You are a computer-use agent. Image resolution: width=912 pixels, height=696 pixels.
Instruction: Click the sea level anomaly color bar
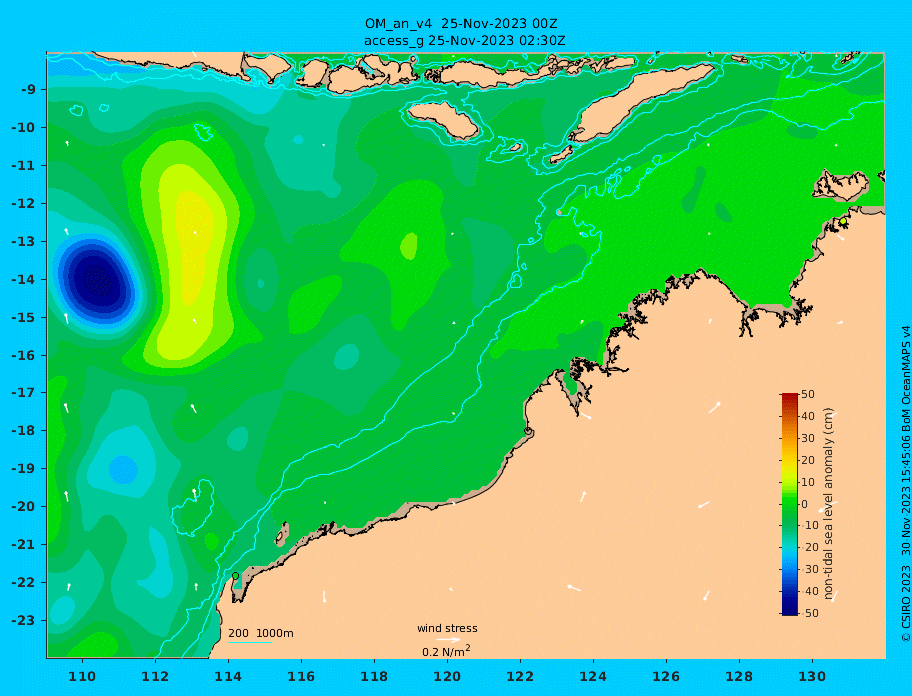coord(789,504)
